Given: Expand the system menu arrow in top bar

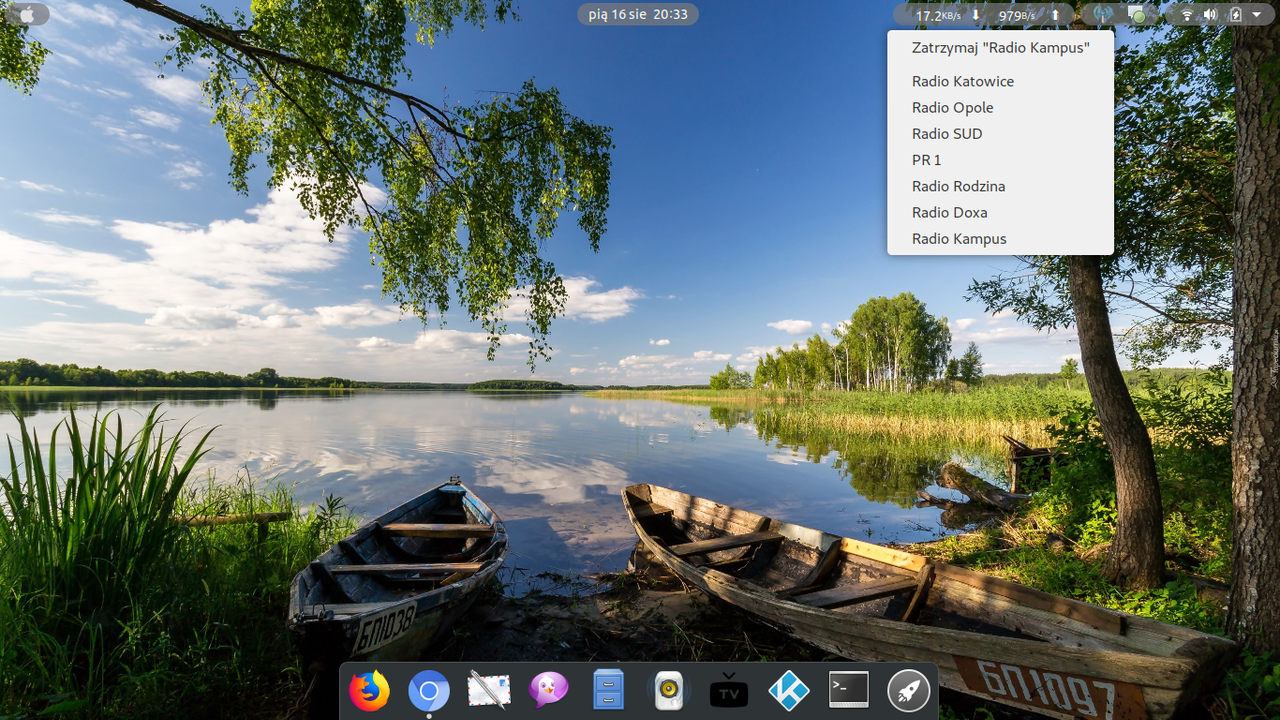Looking at the screenshot, I should 1256,15.
